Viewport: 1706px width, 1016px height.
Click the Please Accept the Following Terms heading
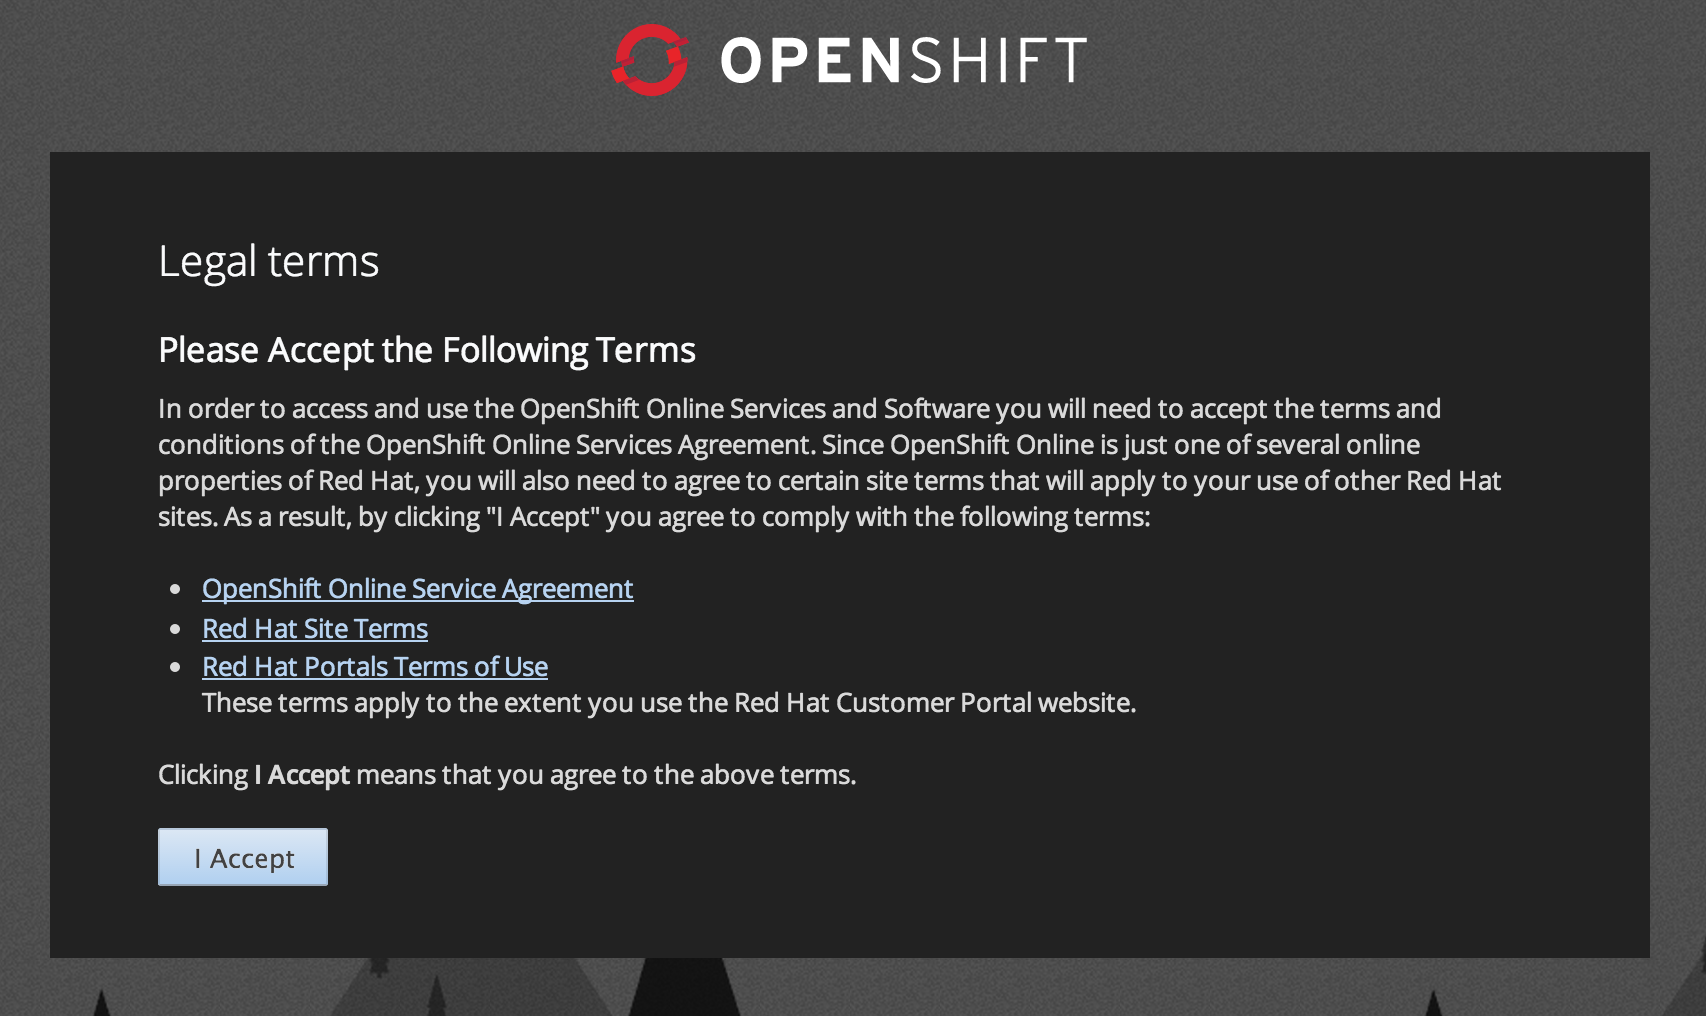(426, 351)
